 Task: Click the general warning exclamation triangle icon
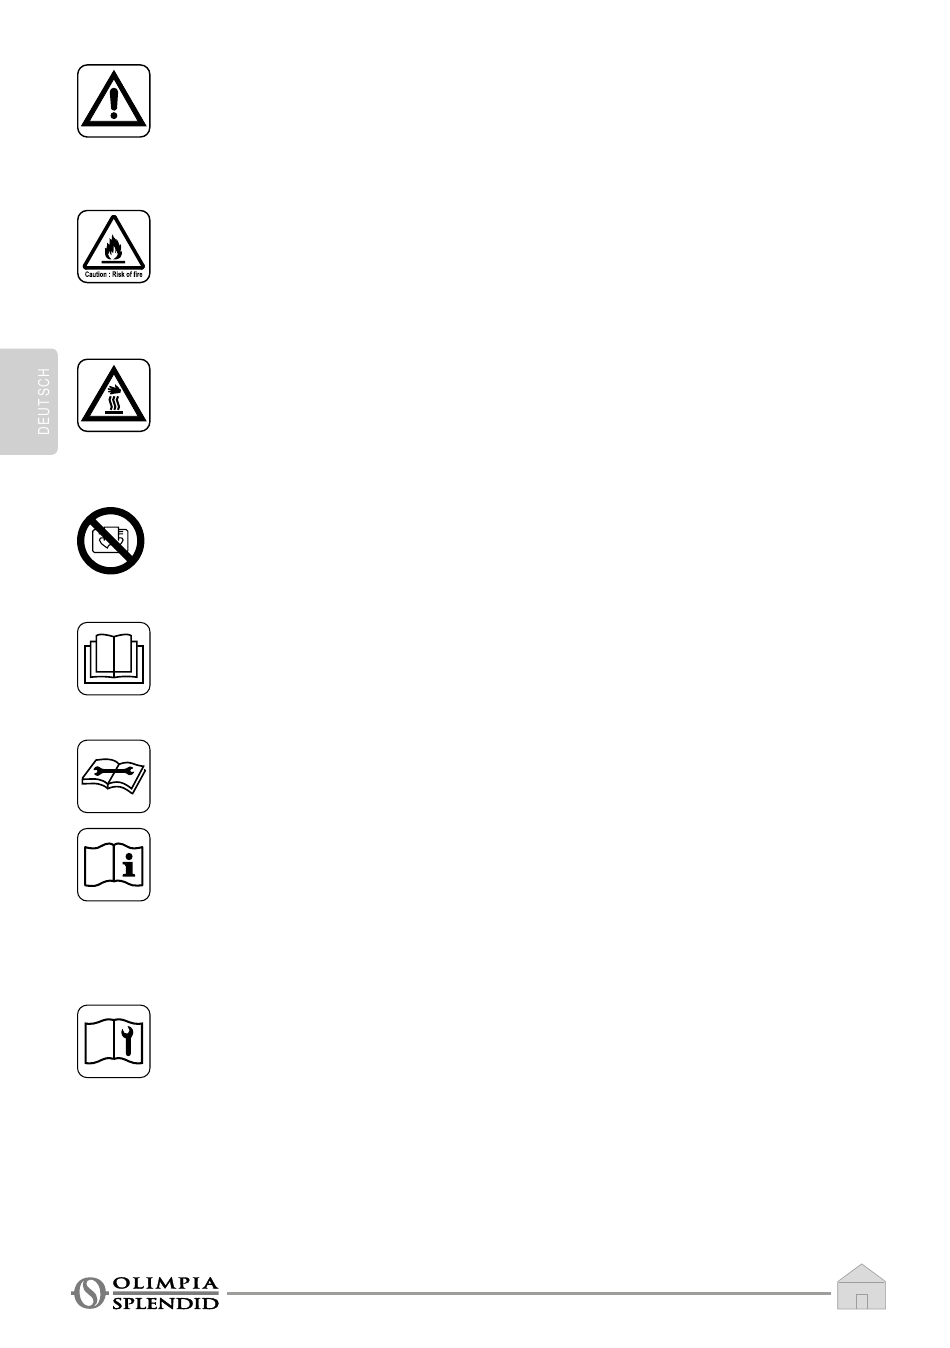click(114, 101)
